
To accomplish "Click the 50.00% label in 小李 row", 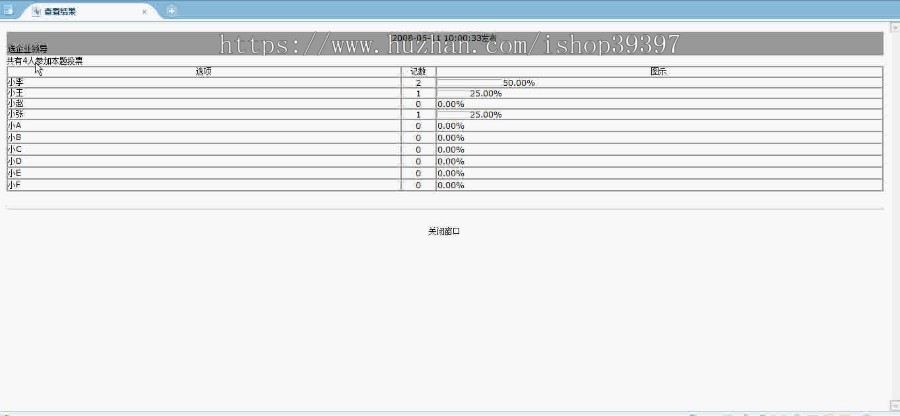I will (519, 83).
